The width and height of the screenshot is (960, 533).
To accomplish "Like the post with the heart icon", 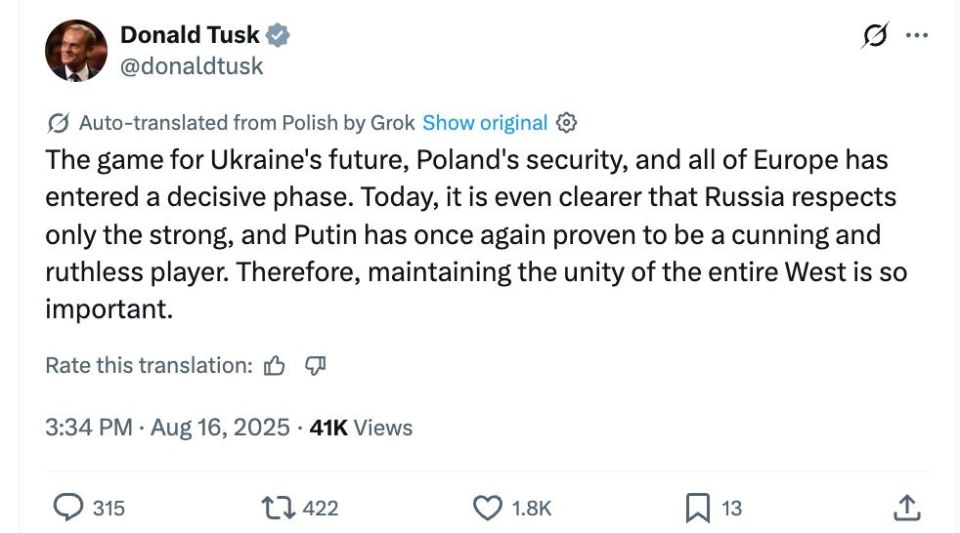I will tap(487, 508).
